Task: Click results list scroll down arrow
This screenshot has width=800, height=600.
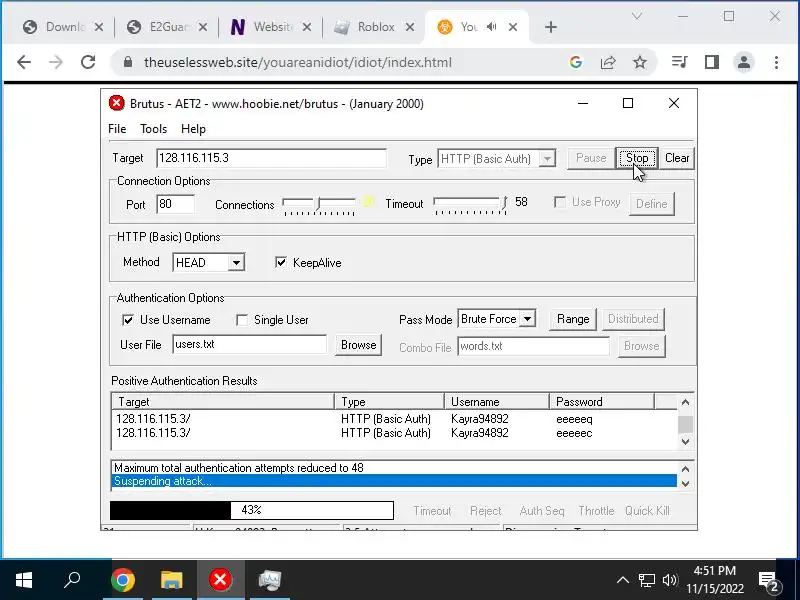Action: (685, 442)
